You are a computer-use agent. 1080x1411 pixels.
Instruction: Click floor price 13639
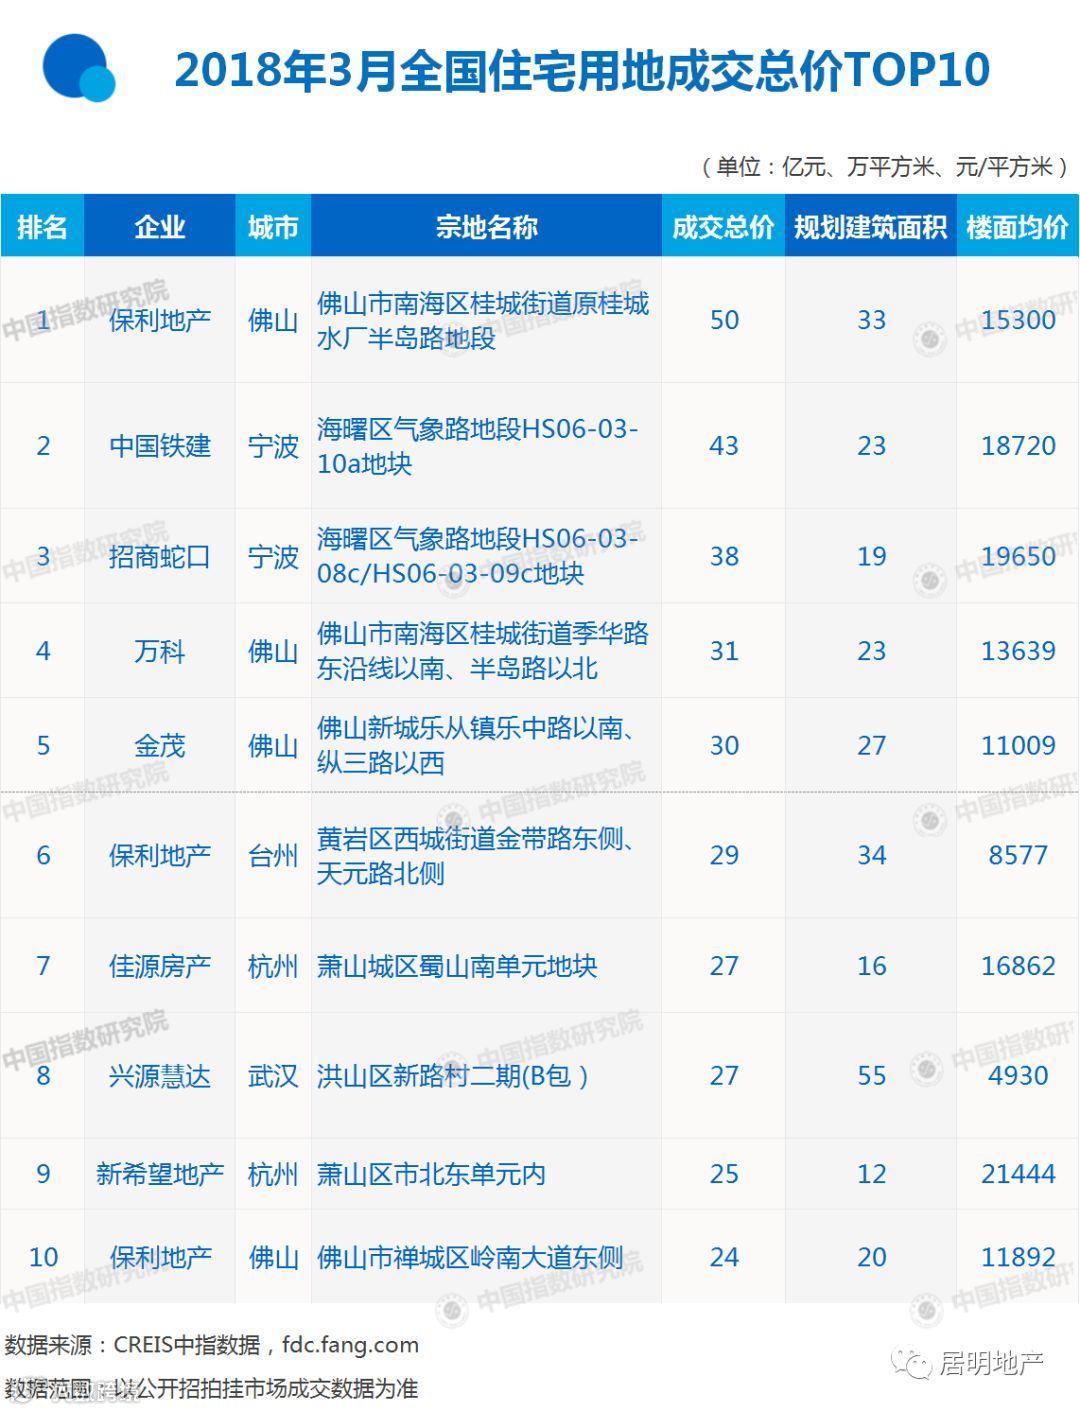pos(1018,651)
